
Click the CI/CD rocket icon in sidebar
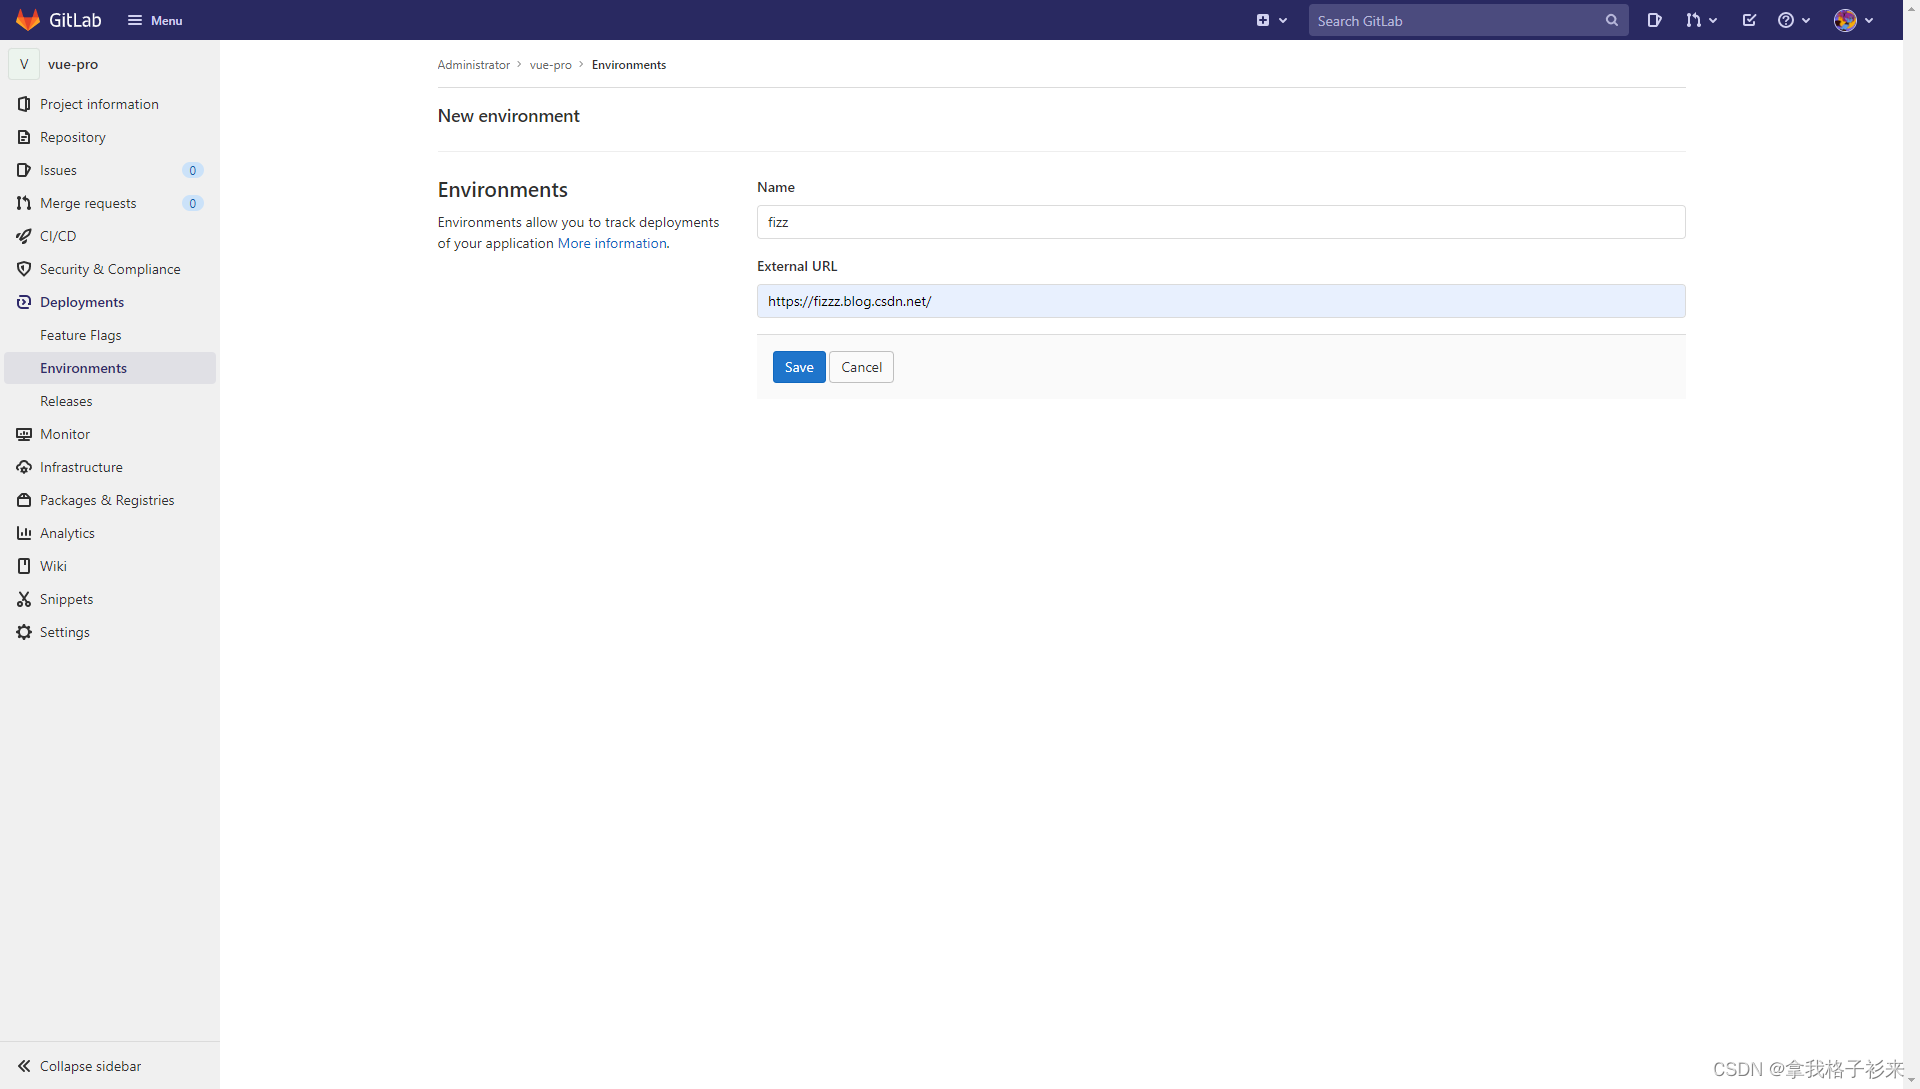point(24,236)
